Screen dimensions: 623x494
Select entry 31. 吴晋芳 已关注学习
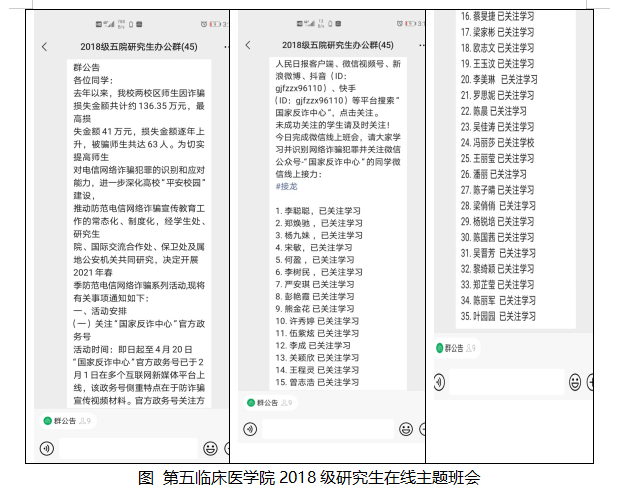click(498, 253)
